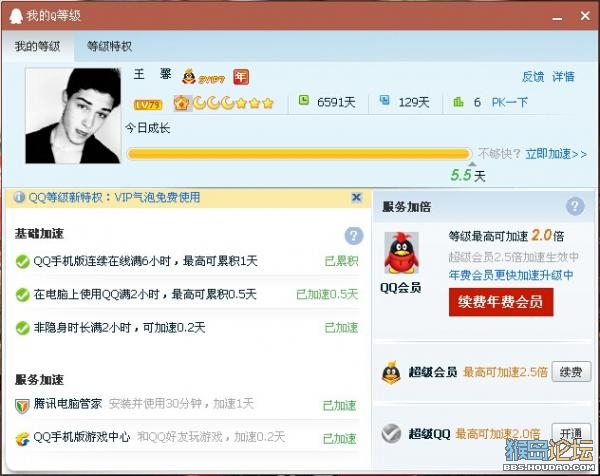Open the 详情 details link
This screenshot has height=476, width=600.
coord(563,77)
